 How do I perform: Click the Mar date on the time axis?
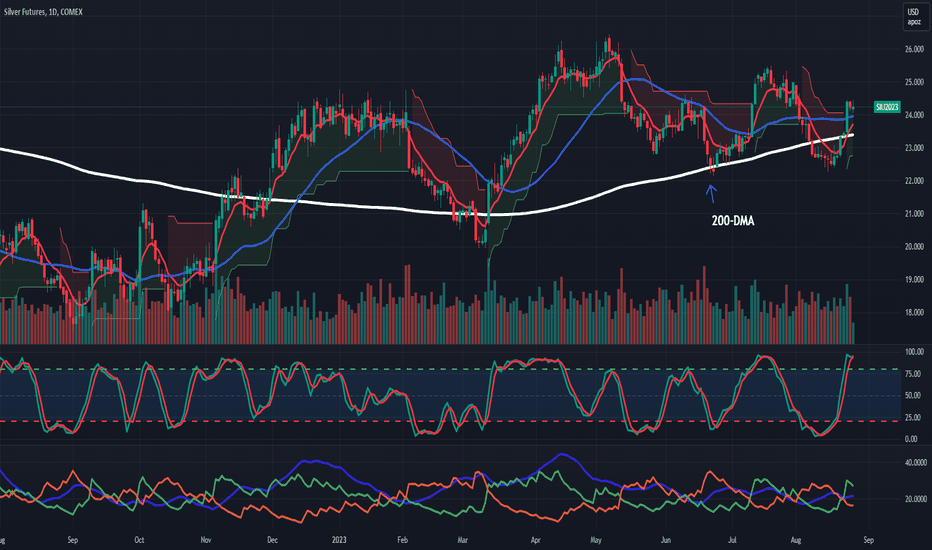(x=462, y=540)
